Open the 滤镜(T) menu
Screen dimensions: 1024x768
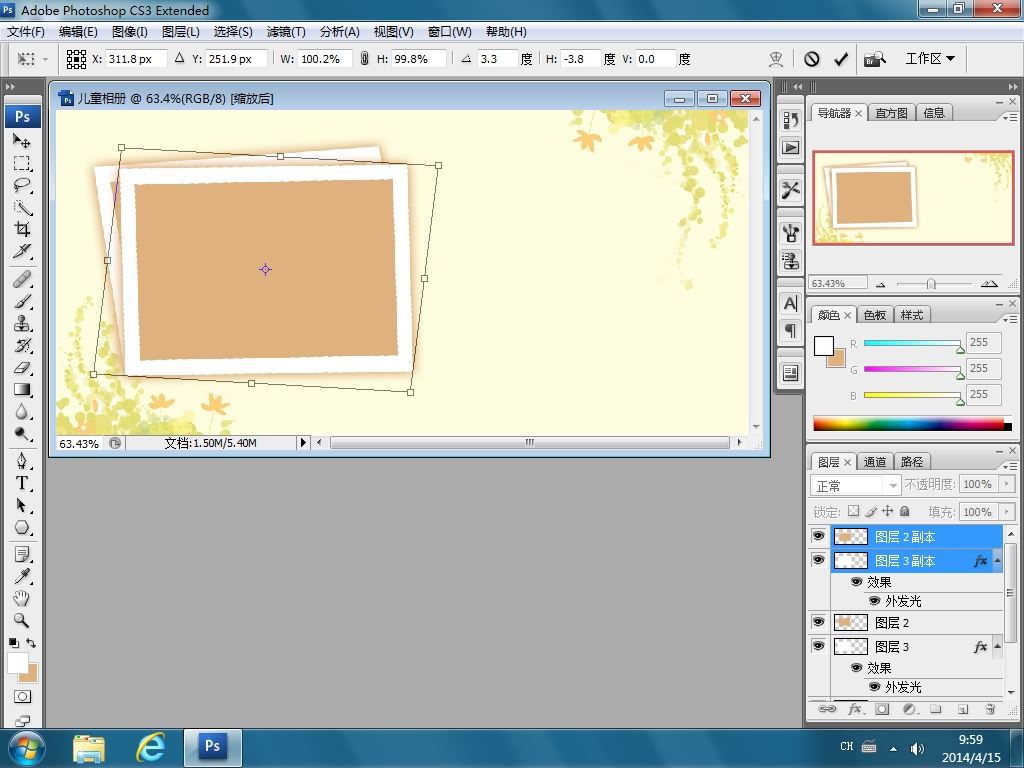click(x=286, y=32)
